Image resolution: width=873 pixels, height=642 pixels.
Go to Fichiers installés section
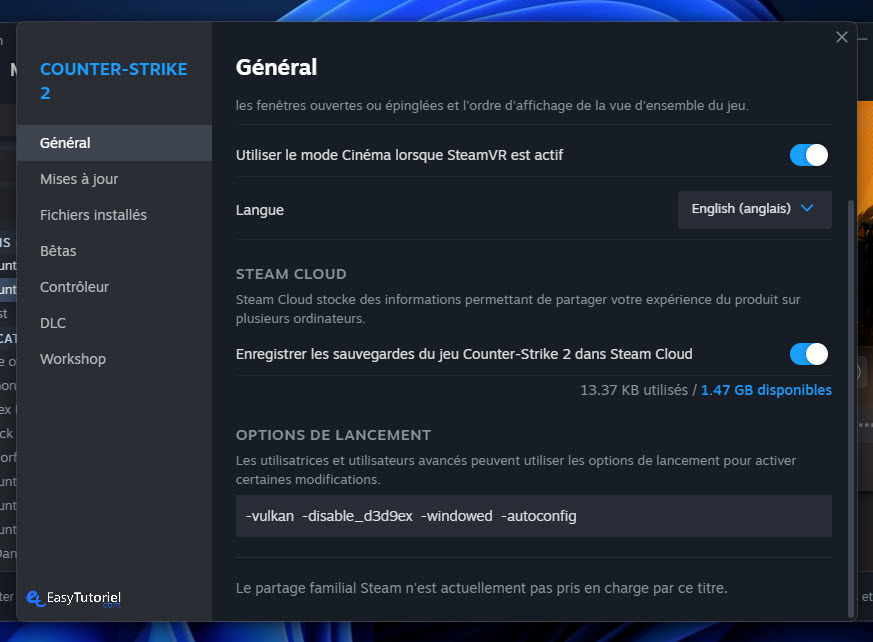tap(114, 215)
